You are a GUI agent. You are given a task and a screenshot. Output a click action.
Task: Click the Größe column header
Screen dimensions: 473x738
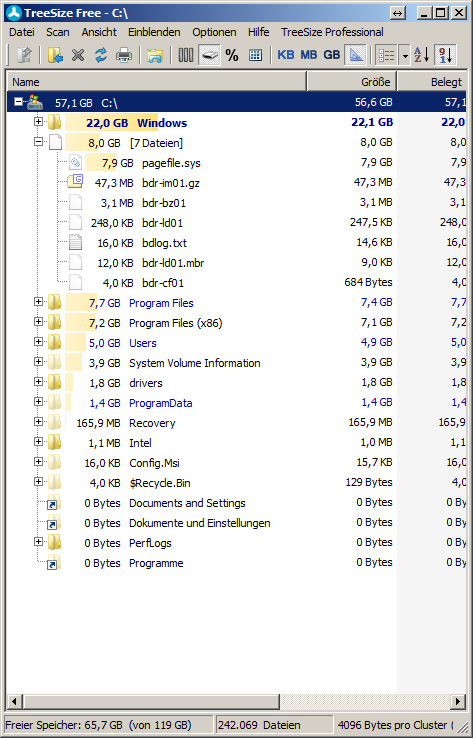click(x=352, y=81)
